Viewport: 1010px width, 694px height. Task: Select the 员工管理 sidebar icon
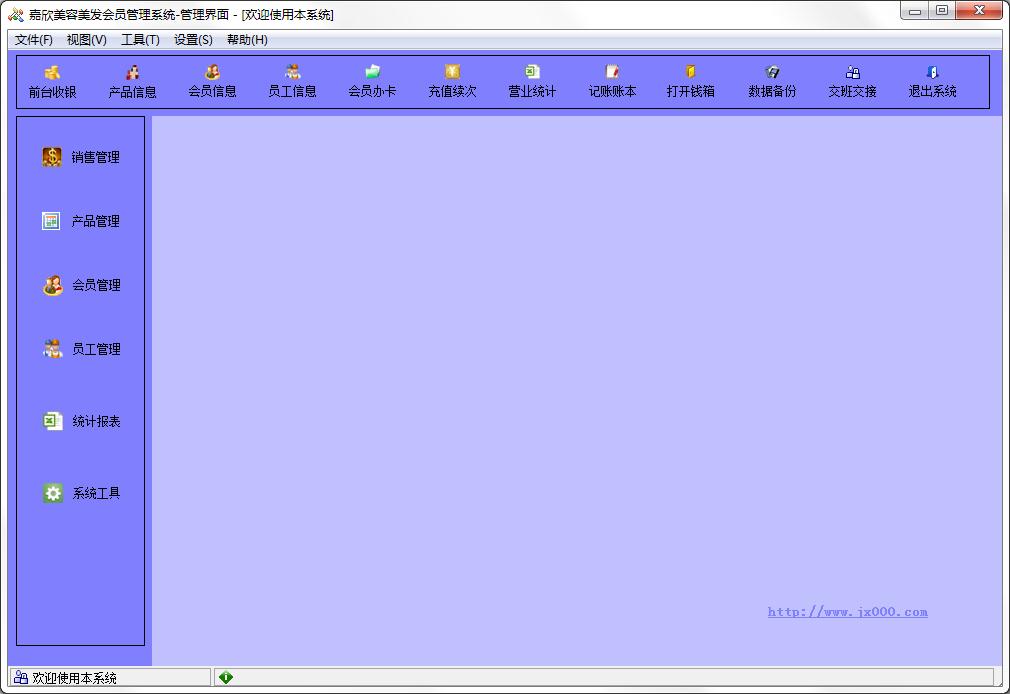(53, 349)
